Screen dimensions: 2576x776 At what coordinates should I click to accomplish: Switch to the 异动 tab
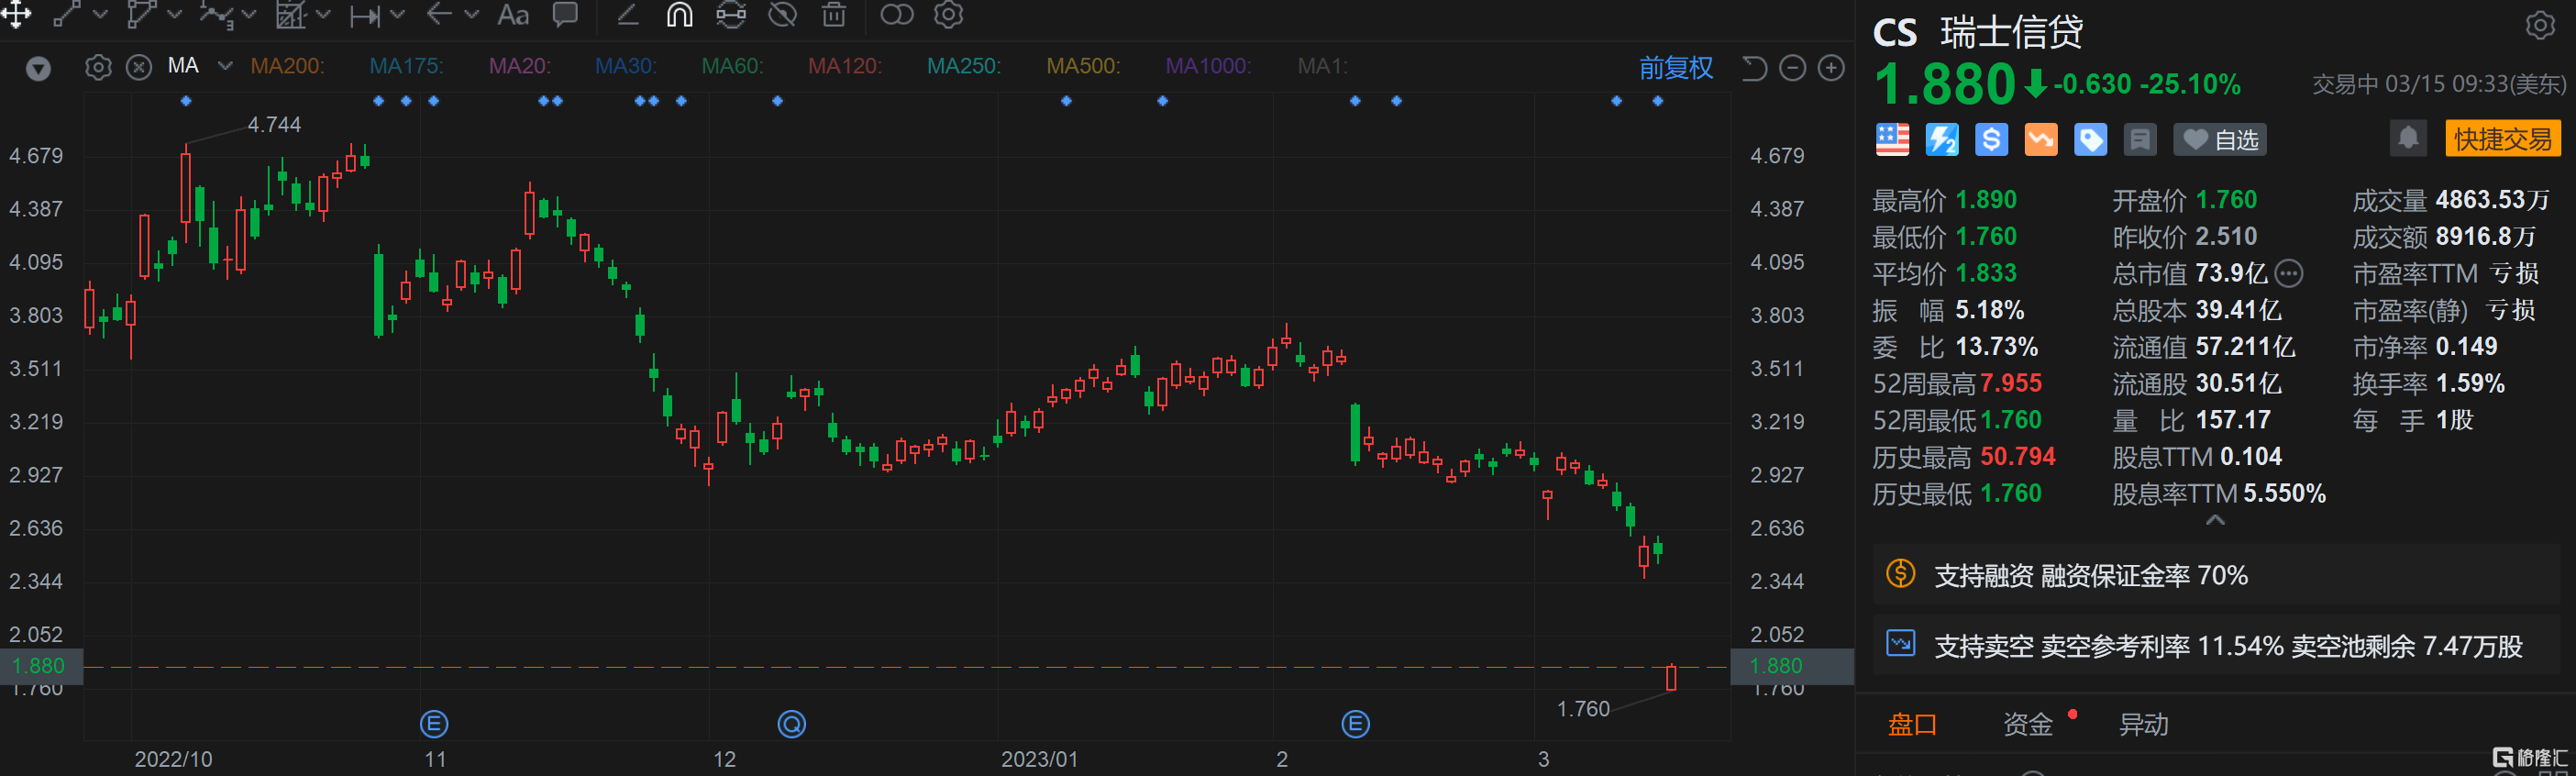point(2143,724)
